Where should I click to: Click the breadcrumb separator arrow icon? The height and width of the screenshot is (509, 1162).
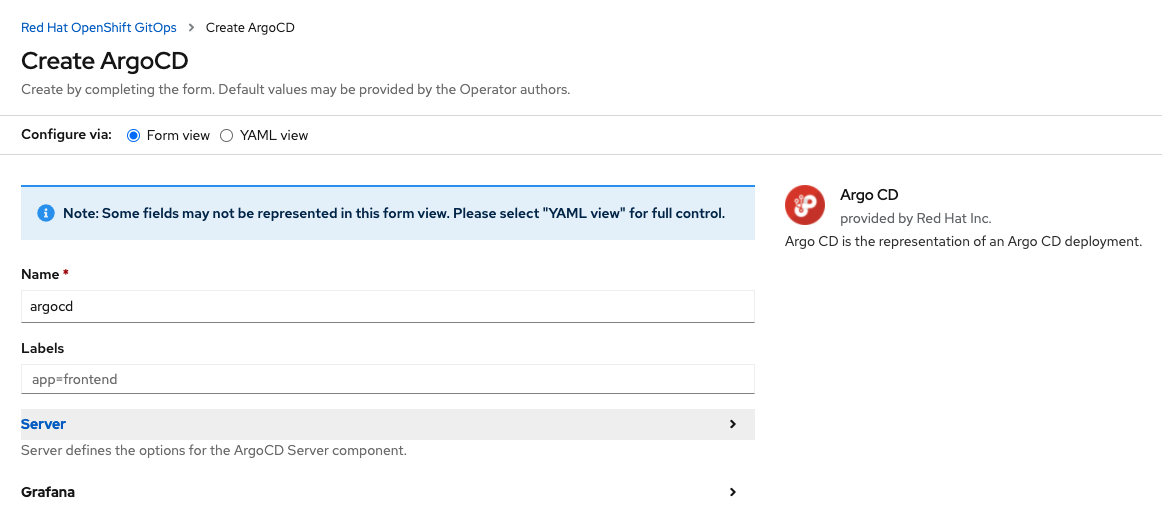(x=191, y=28)
